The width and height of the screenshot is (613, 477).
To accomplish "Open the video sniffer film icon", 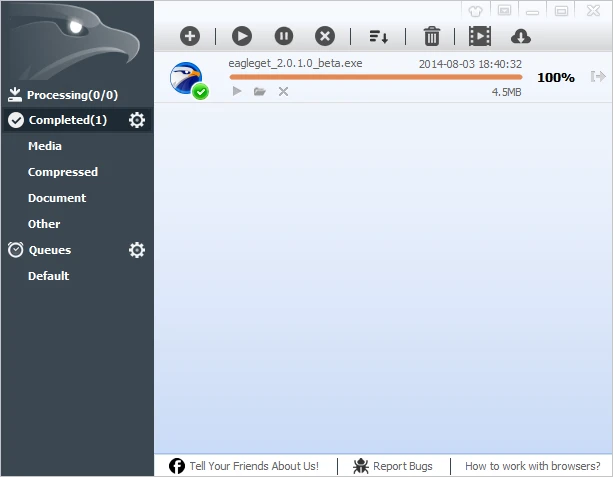I will tap(480, 36).
